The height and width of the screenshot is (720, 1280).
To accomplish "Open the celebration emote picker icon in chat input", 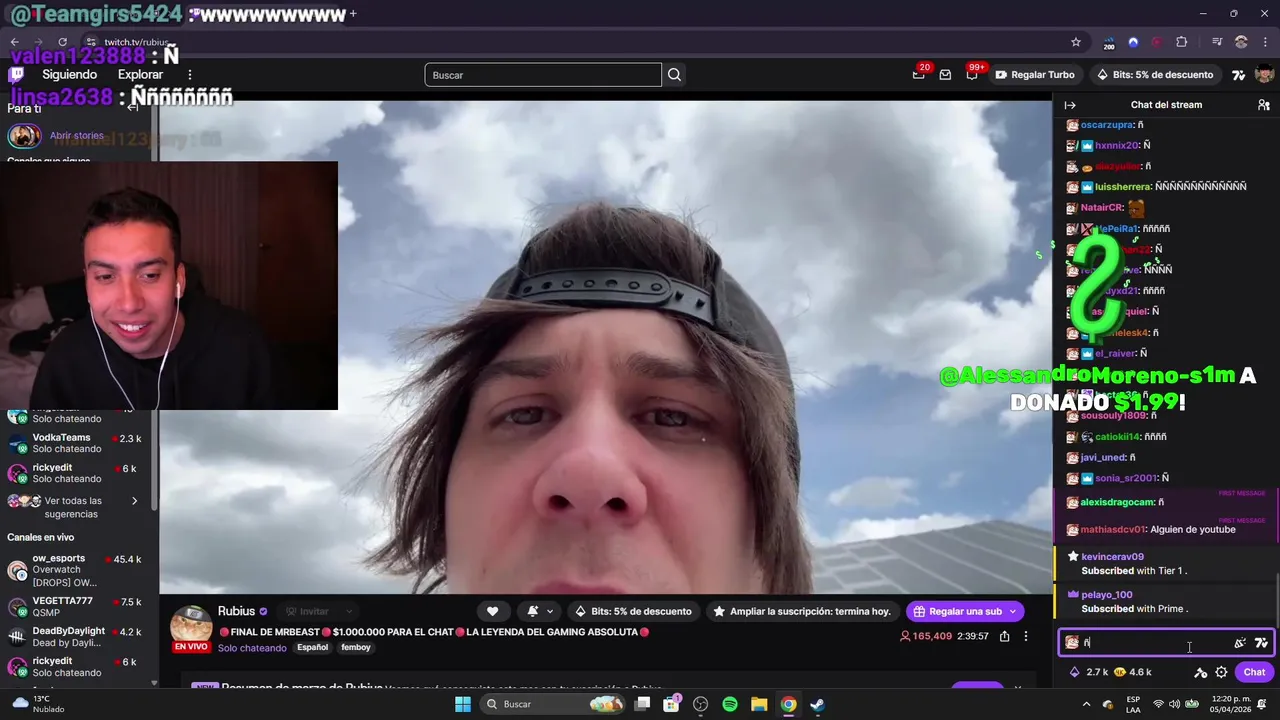I will 1240,643.
